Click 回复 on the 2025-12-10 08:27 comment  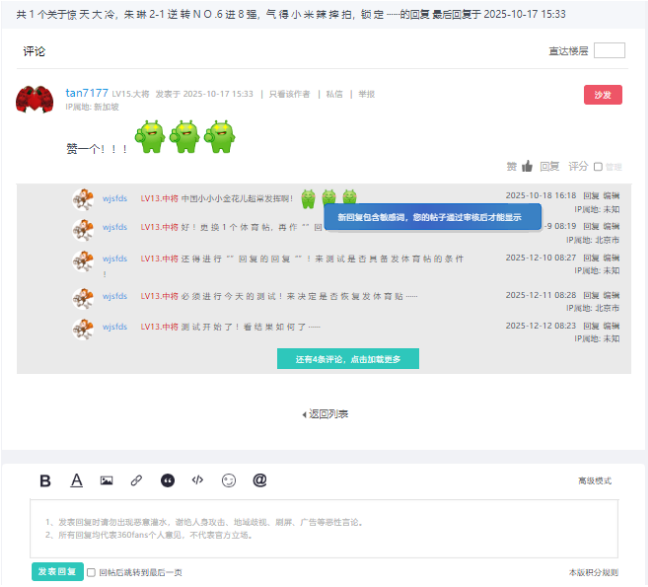click(x=591, y=258)
